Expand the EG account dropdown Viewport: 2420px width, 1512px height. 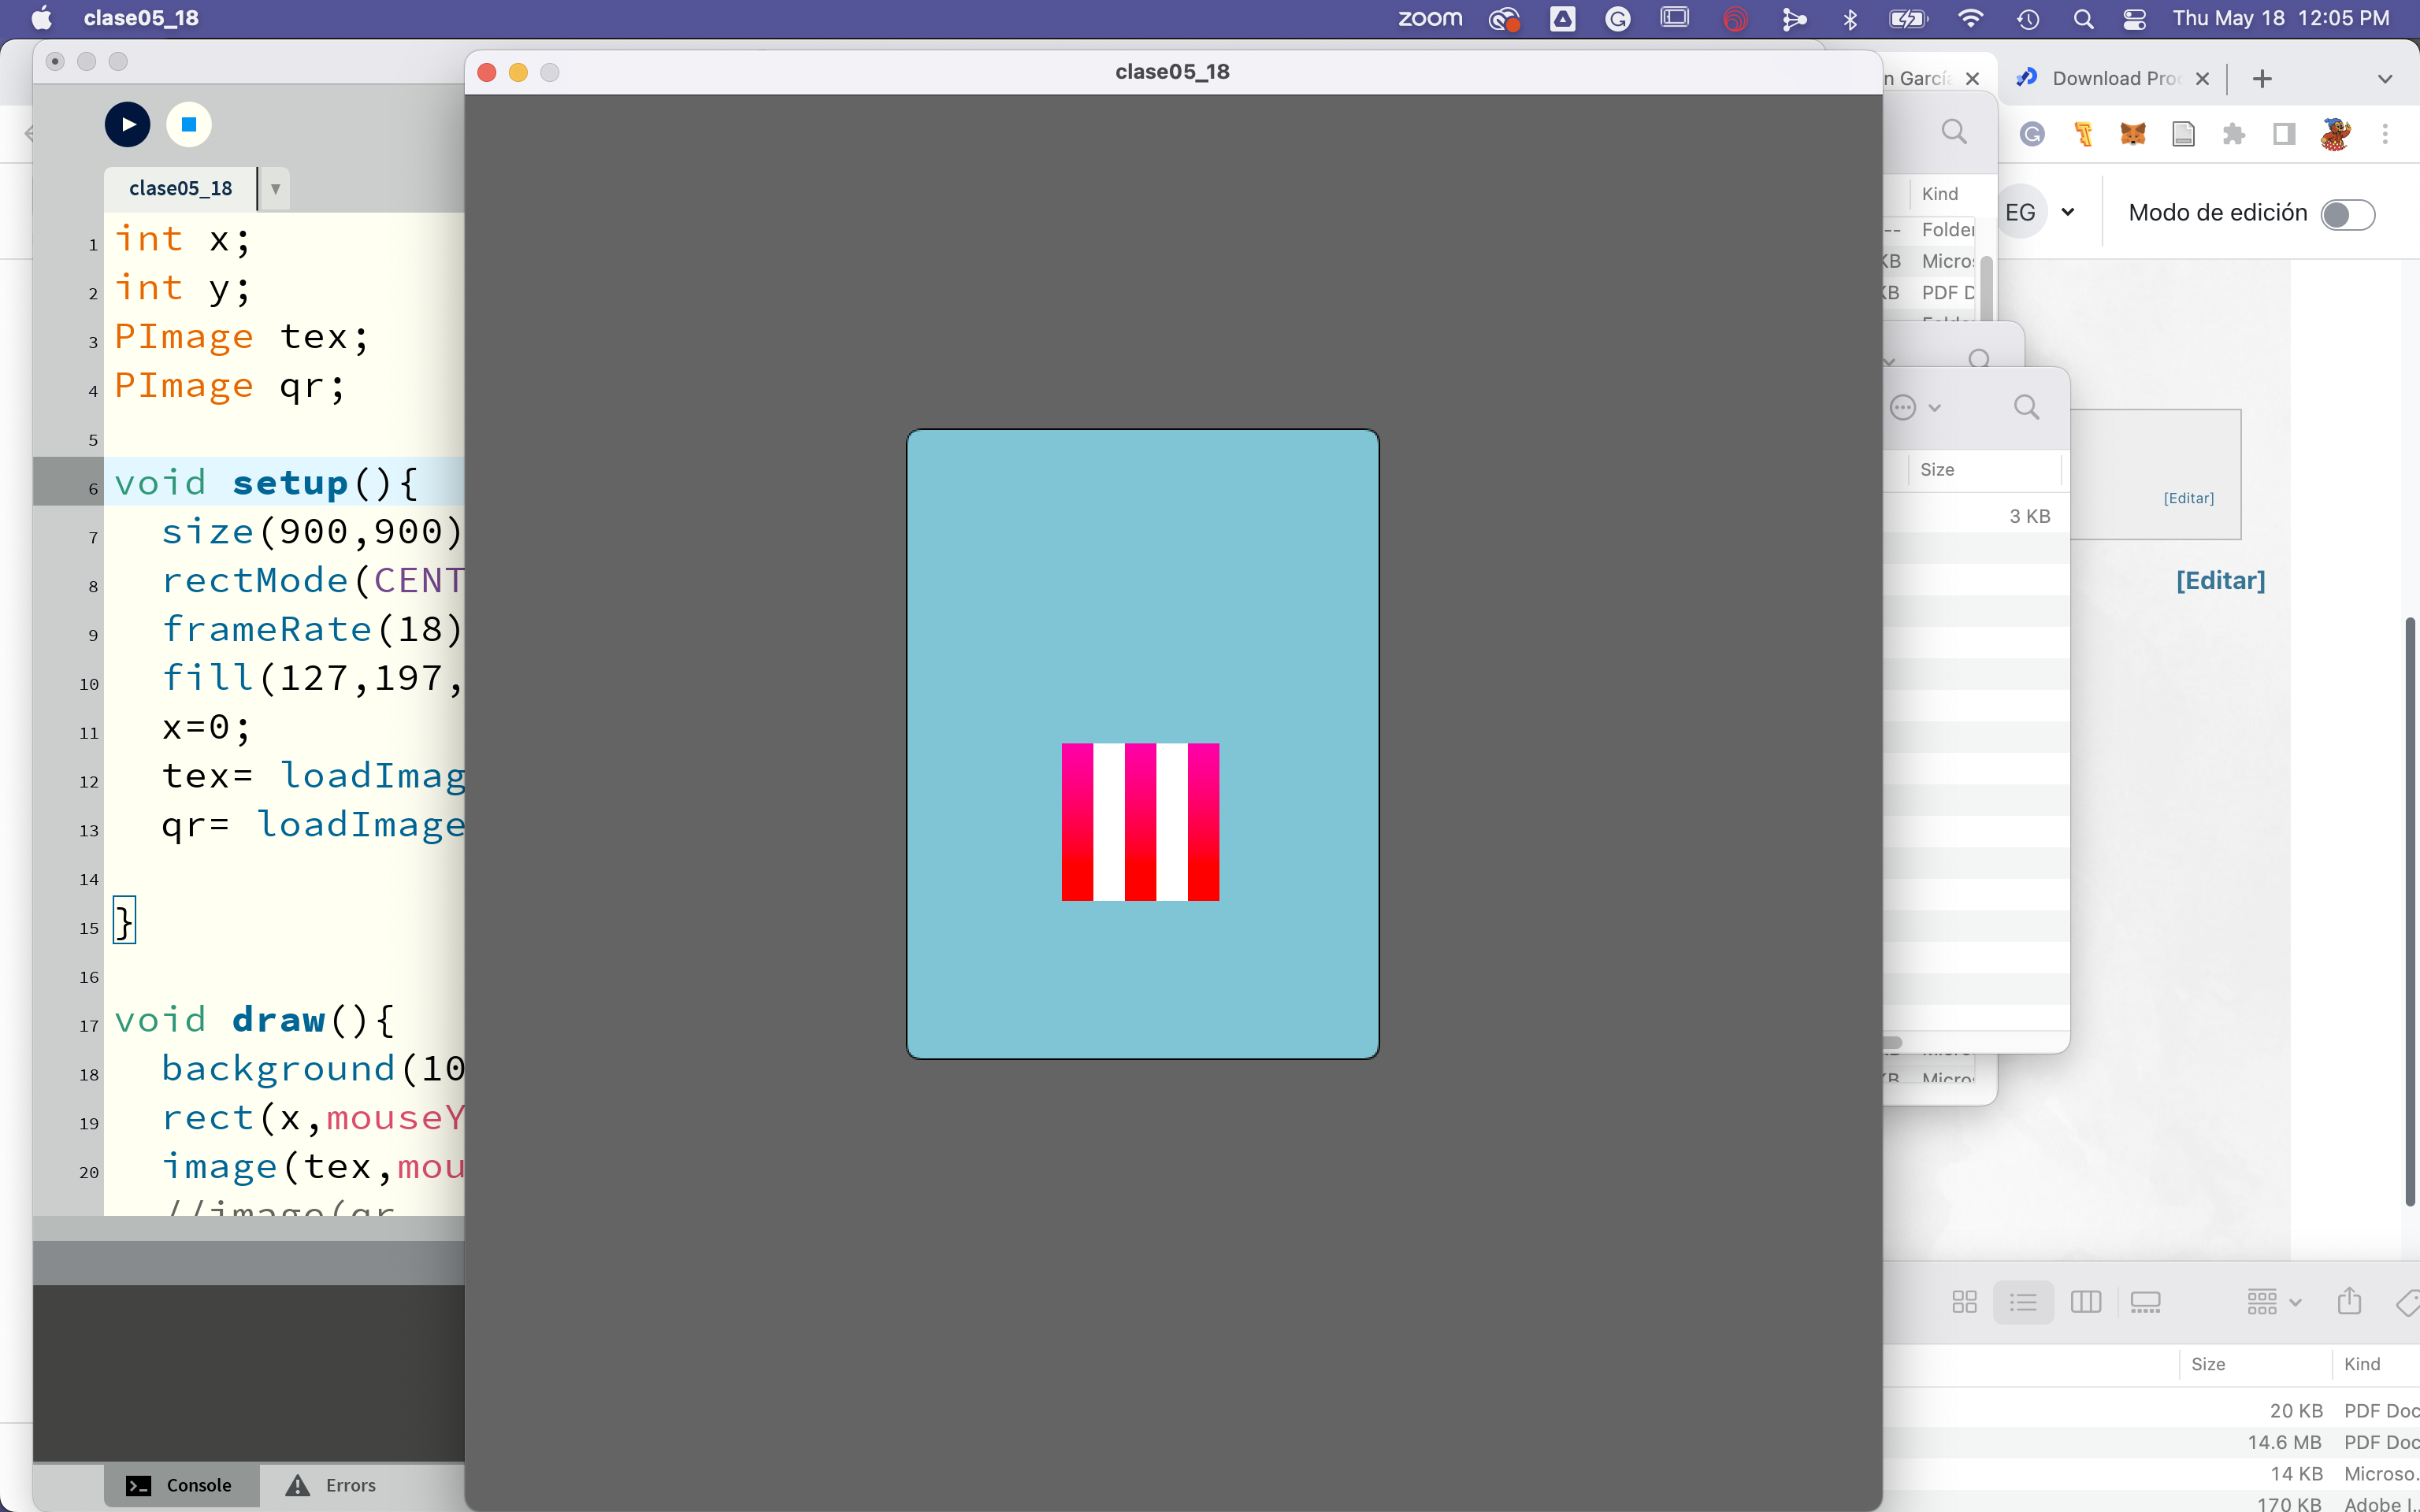click(x=2067, y=212)
